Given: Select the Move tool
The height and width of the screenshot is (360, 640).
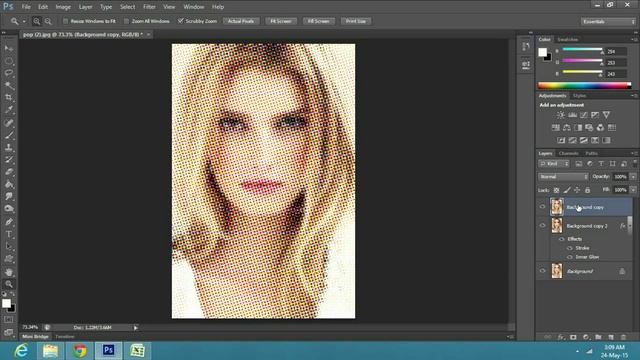Looking at the screenshot, I should [9, 49].
